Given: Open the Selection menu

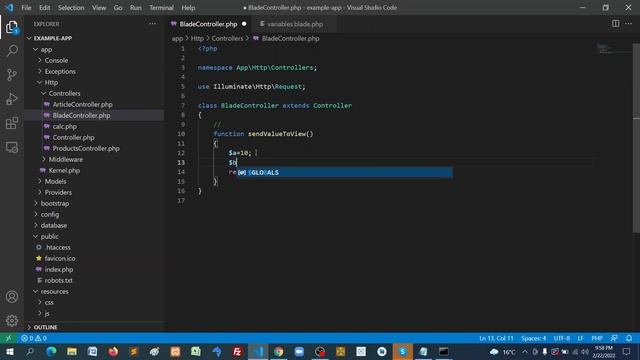Looking at the screenshot, I should click(71, 8).
